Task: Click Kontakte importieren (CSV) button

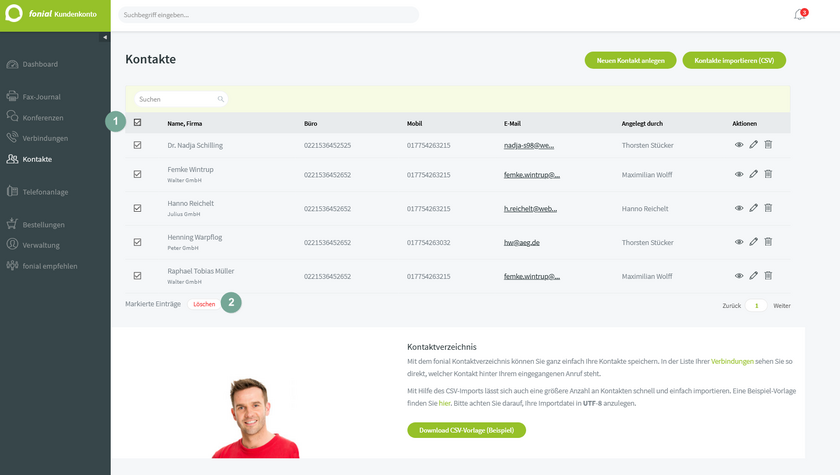Action: click(x=734, y=61)
